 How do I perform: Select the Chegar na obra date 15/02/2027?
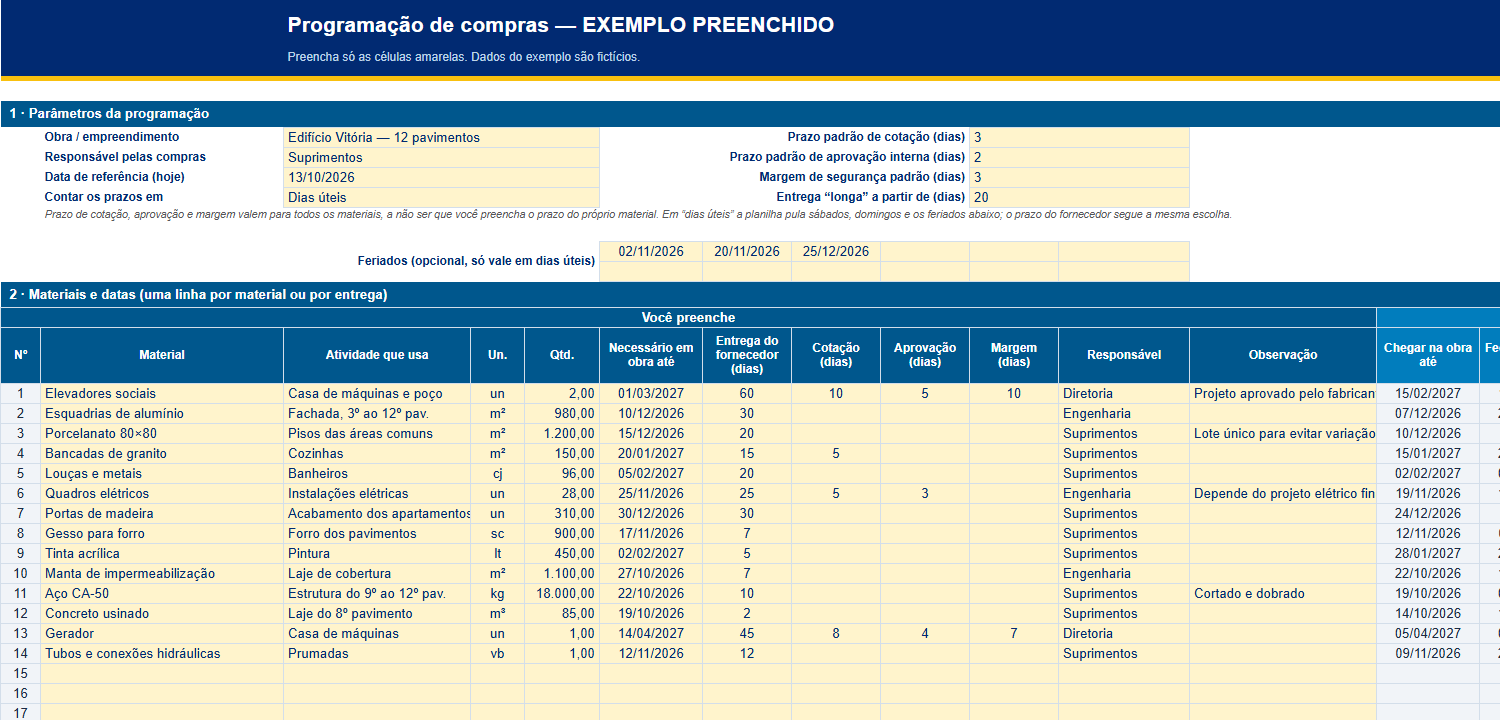(x=1428, y=393)
